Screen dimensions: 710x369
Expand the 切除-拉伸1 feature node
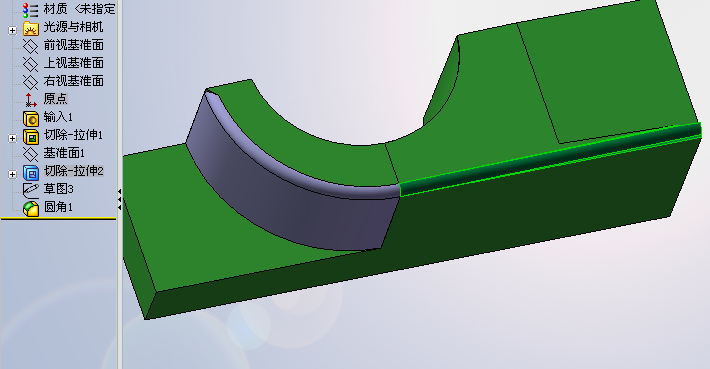13,138
